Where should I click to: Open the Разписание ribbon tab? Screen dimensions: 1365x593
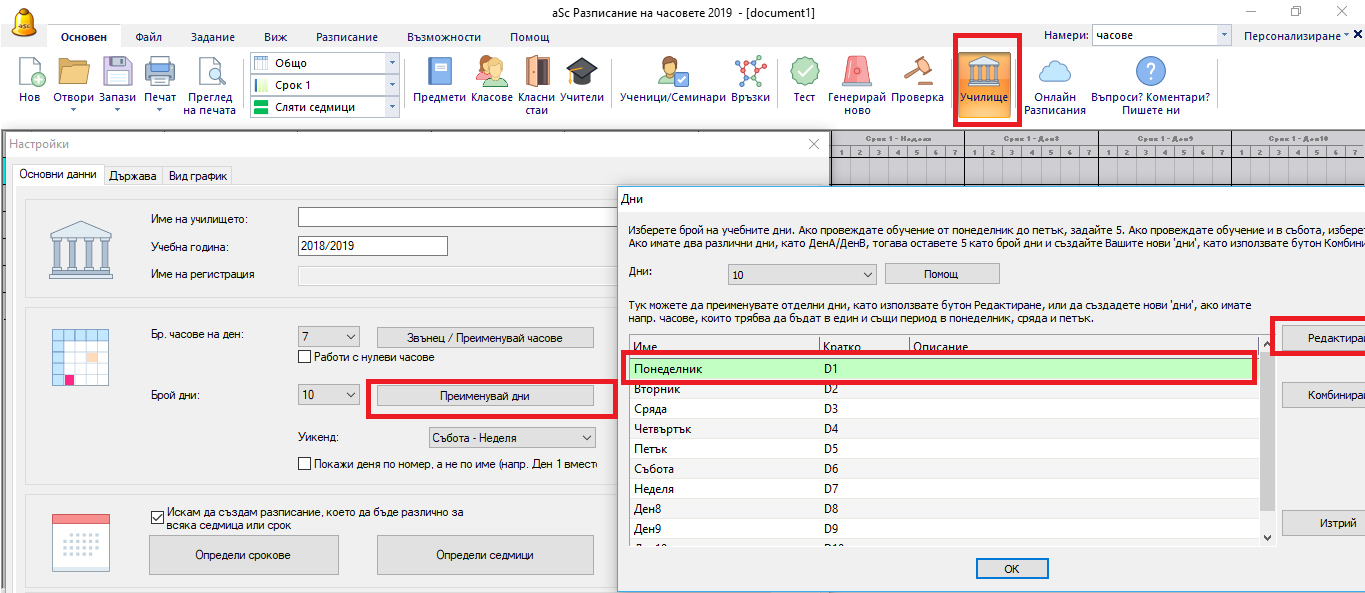[x=346, y=37]
